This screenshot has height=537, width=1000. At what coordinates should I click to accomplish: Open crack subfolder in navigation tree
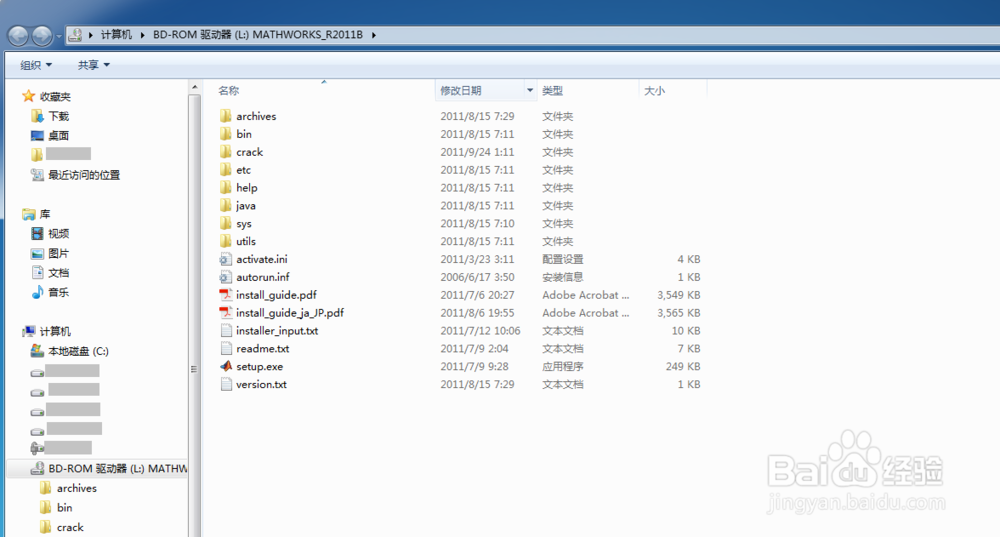tap(70, 527)
